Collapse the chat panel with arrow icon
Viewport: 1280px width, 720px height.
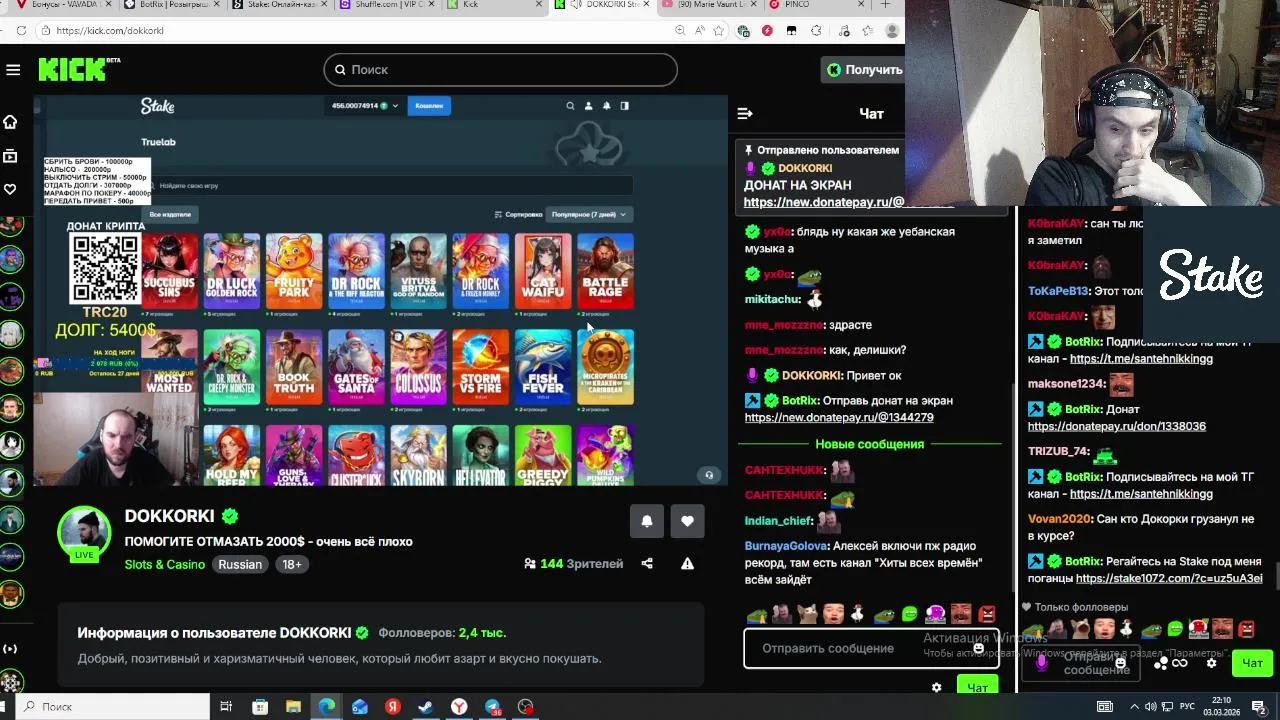(x=745, y=114)
